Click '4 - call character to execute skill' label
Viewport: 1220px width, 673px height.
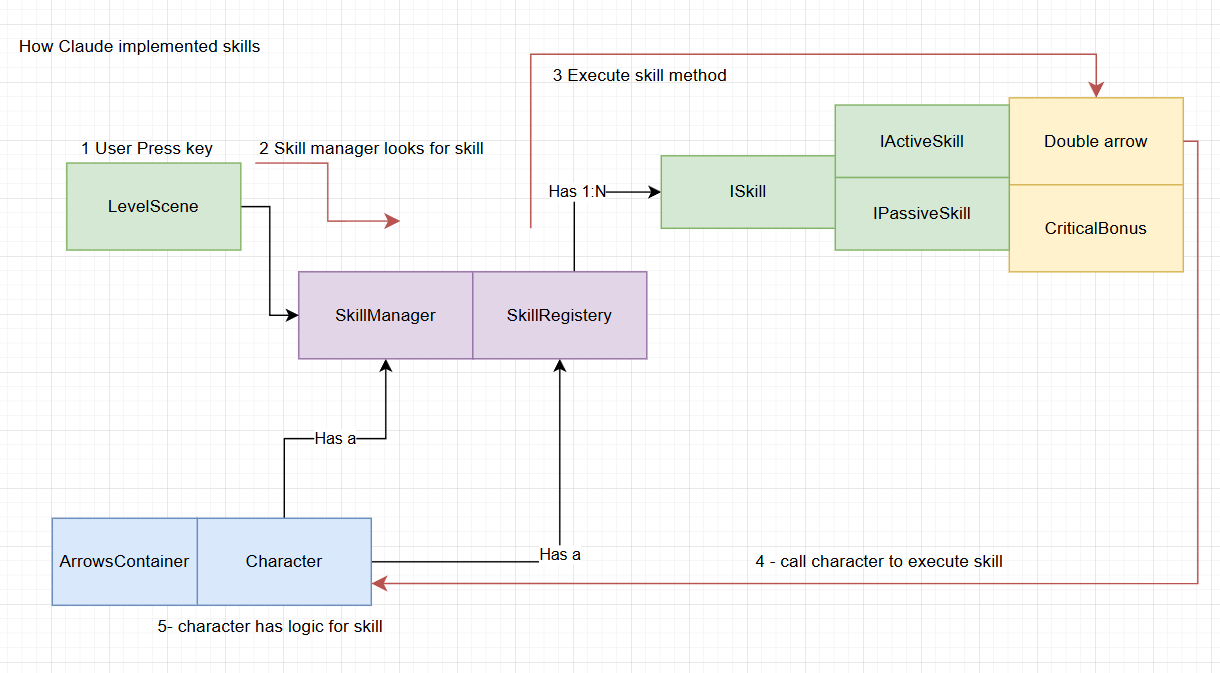coord(878,561)
